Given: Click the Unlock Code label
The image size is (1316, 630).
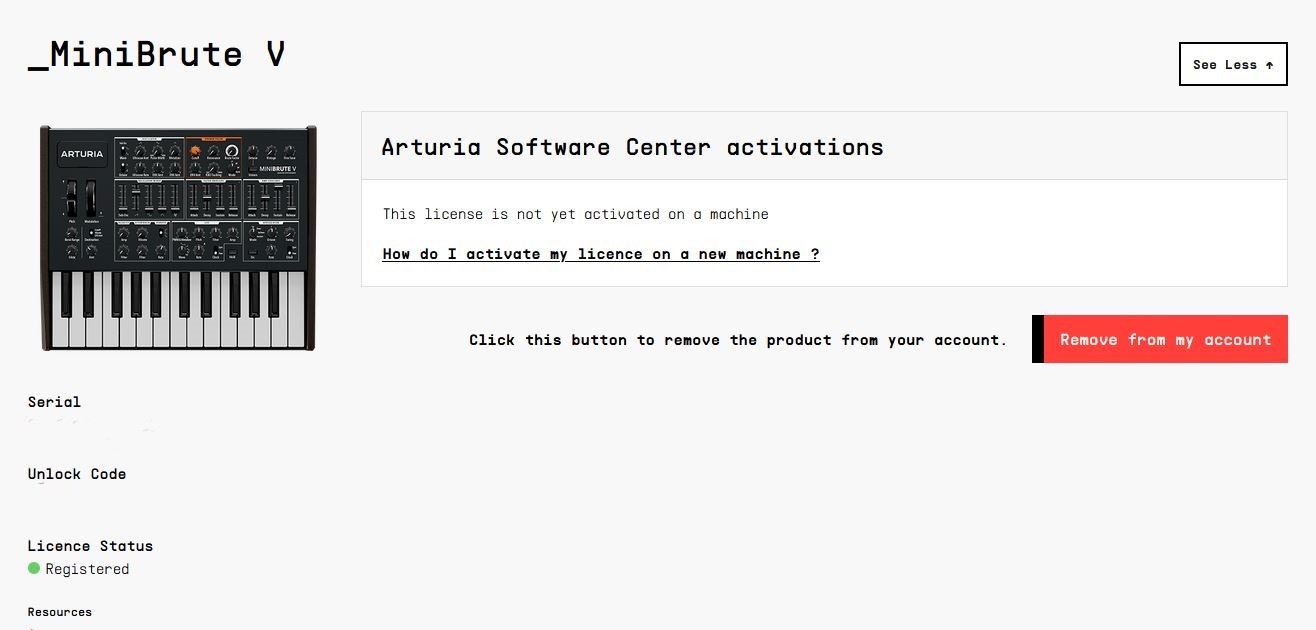Looking at the screenshot, I should click(77, 474).
